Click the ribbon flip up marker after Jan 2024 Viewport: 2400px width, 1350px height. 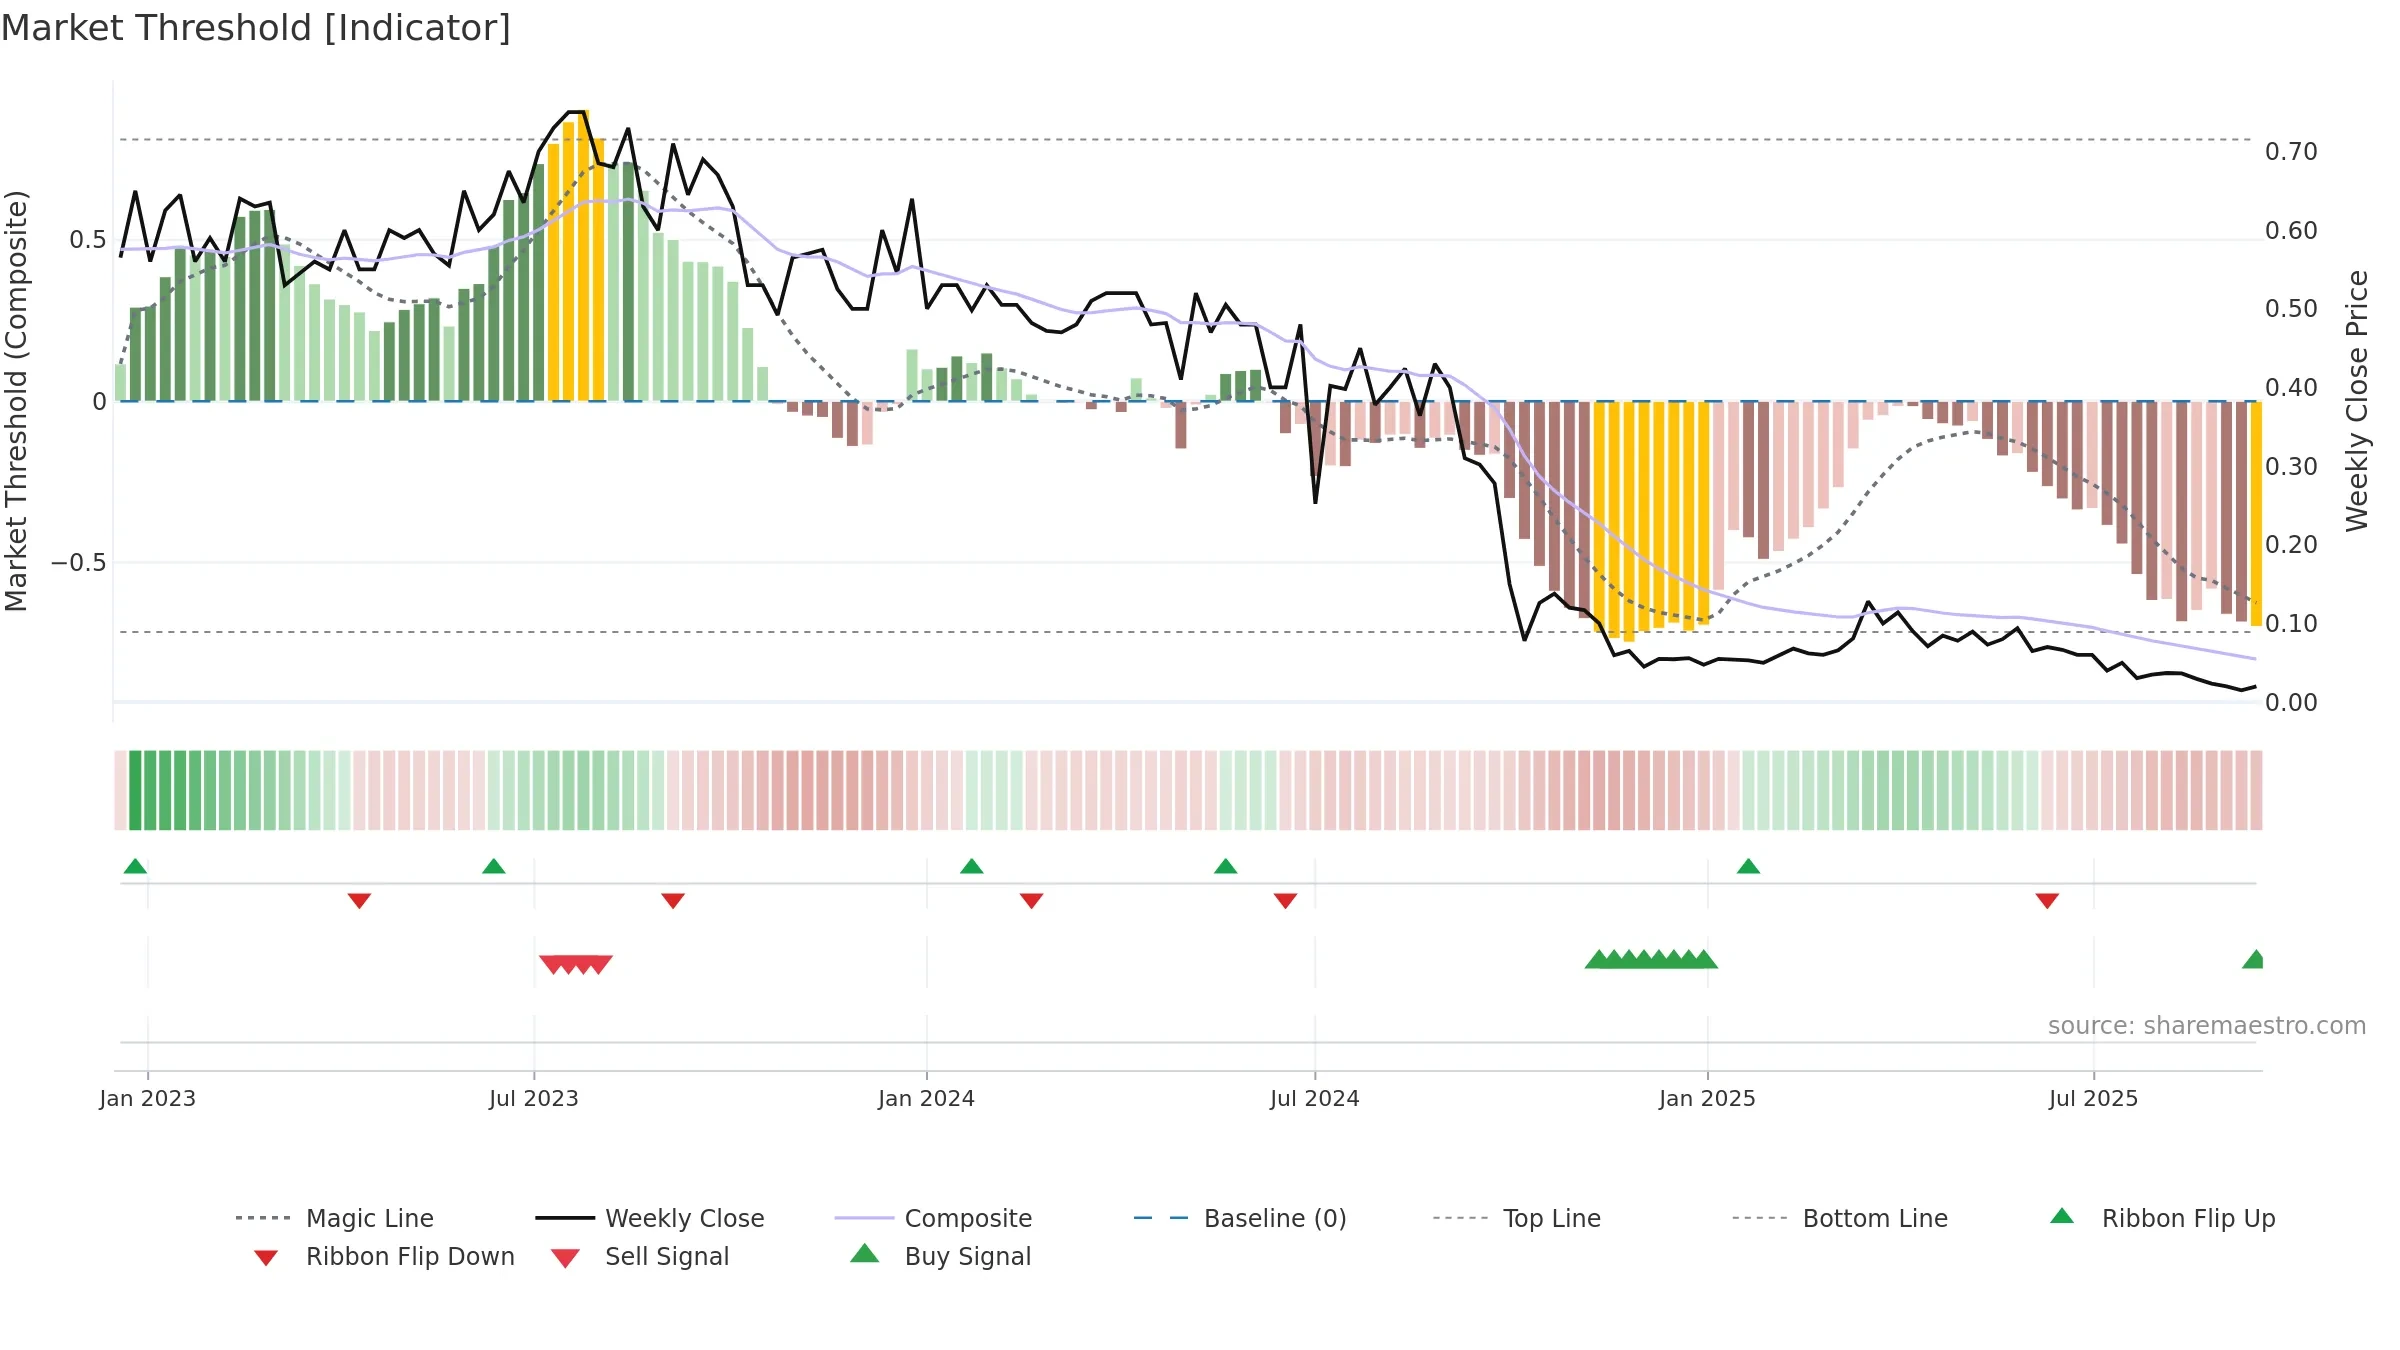(971, 866)
